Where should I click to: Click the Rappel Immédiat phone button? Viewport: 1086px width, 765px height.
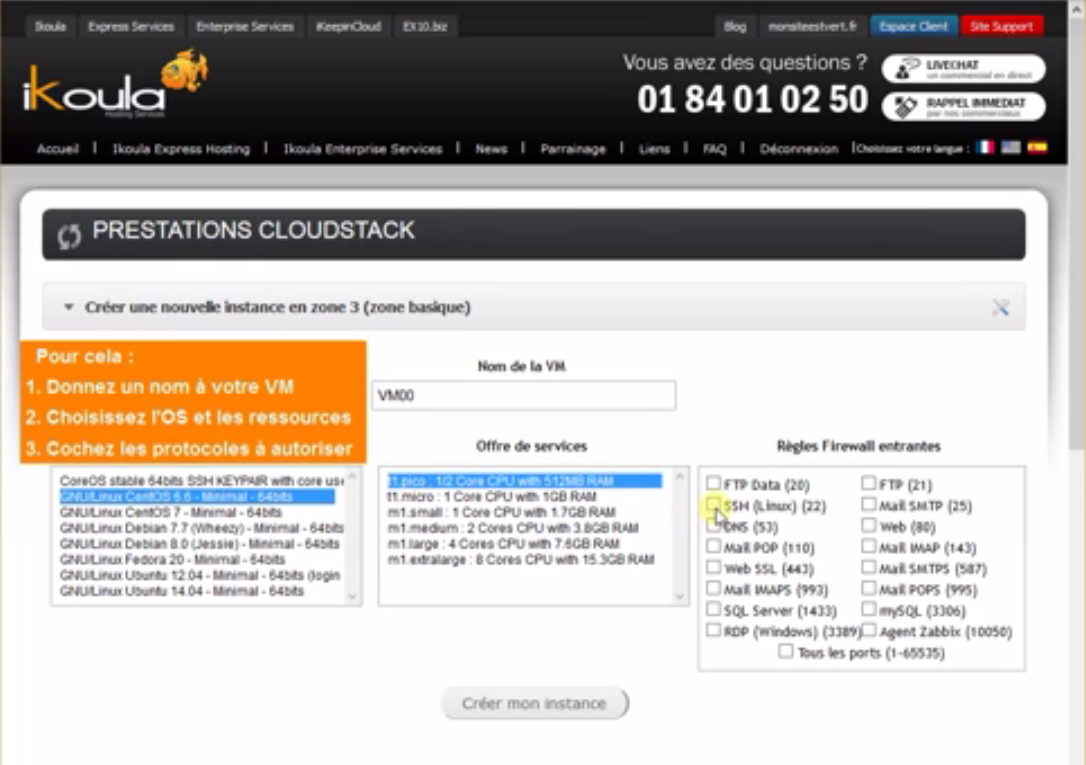pyautogui.click(x=963, y=107)
